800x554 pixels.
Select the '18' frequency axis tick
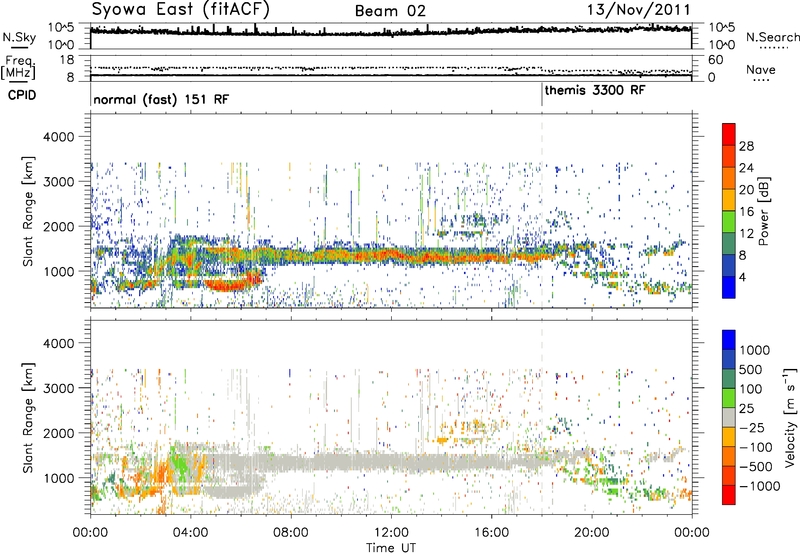pos(66,60)
